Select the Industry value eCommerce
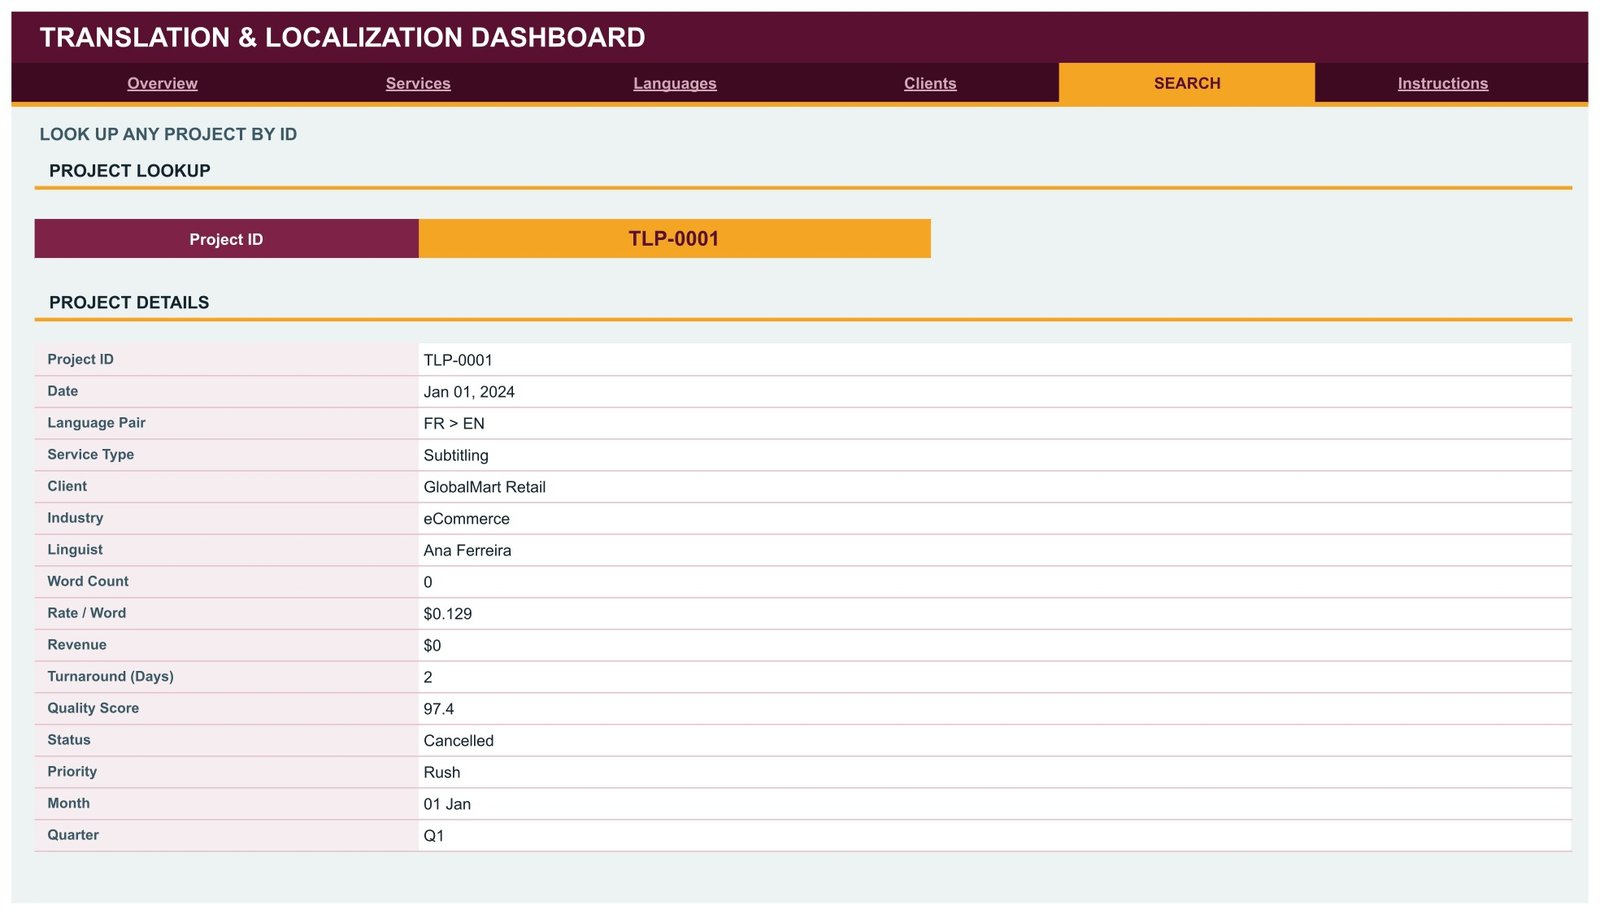 (x=467, y=519)
